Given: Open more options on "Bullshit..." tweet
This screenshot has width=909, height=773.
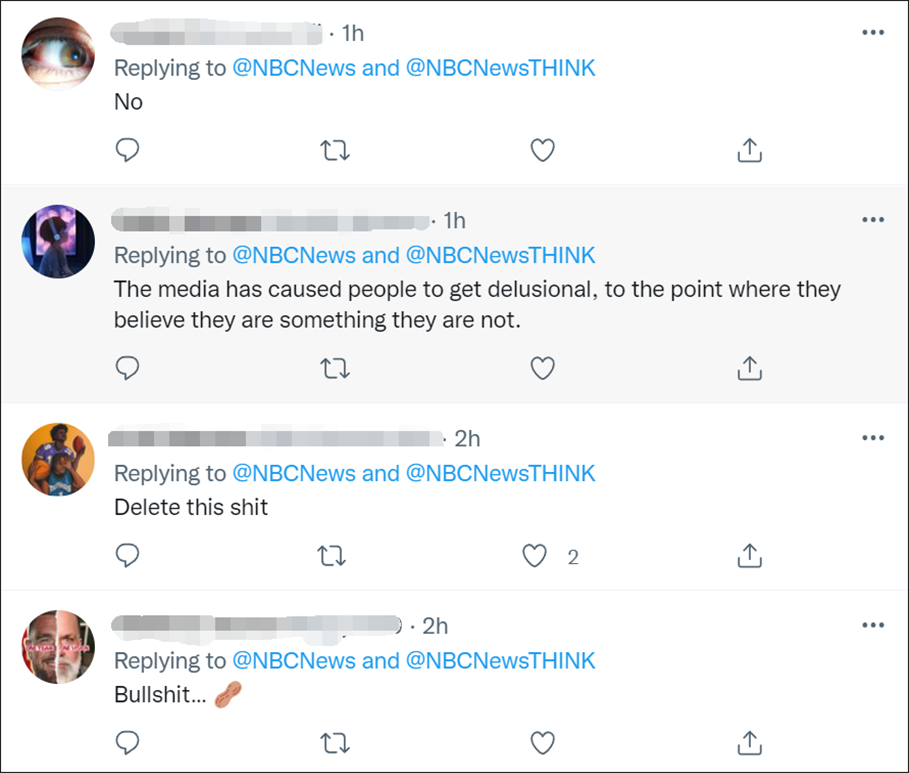Looking at the screenshot, I should click(x=873, y=626).
